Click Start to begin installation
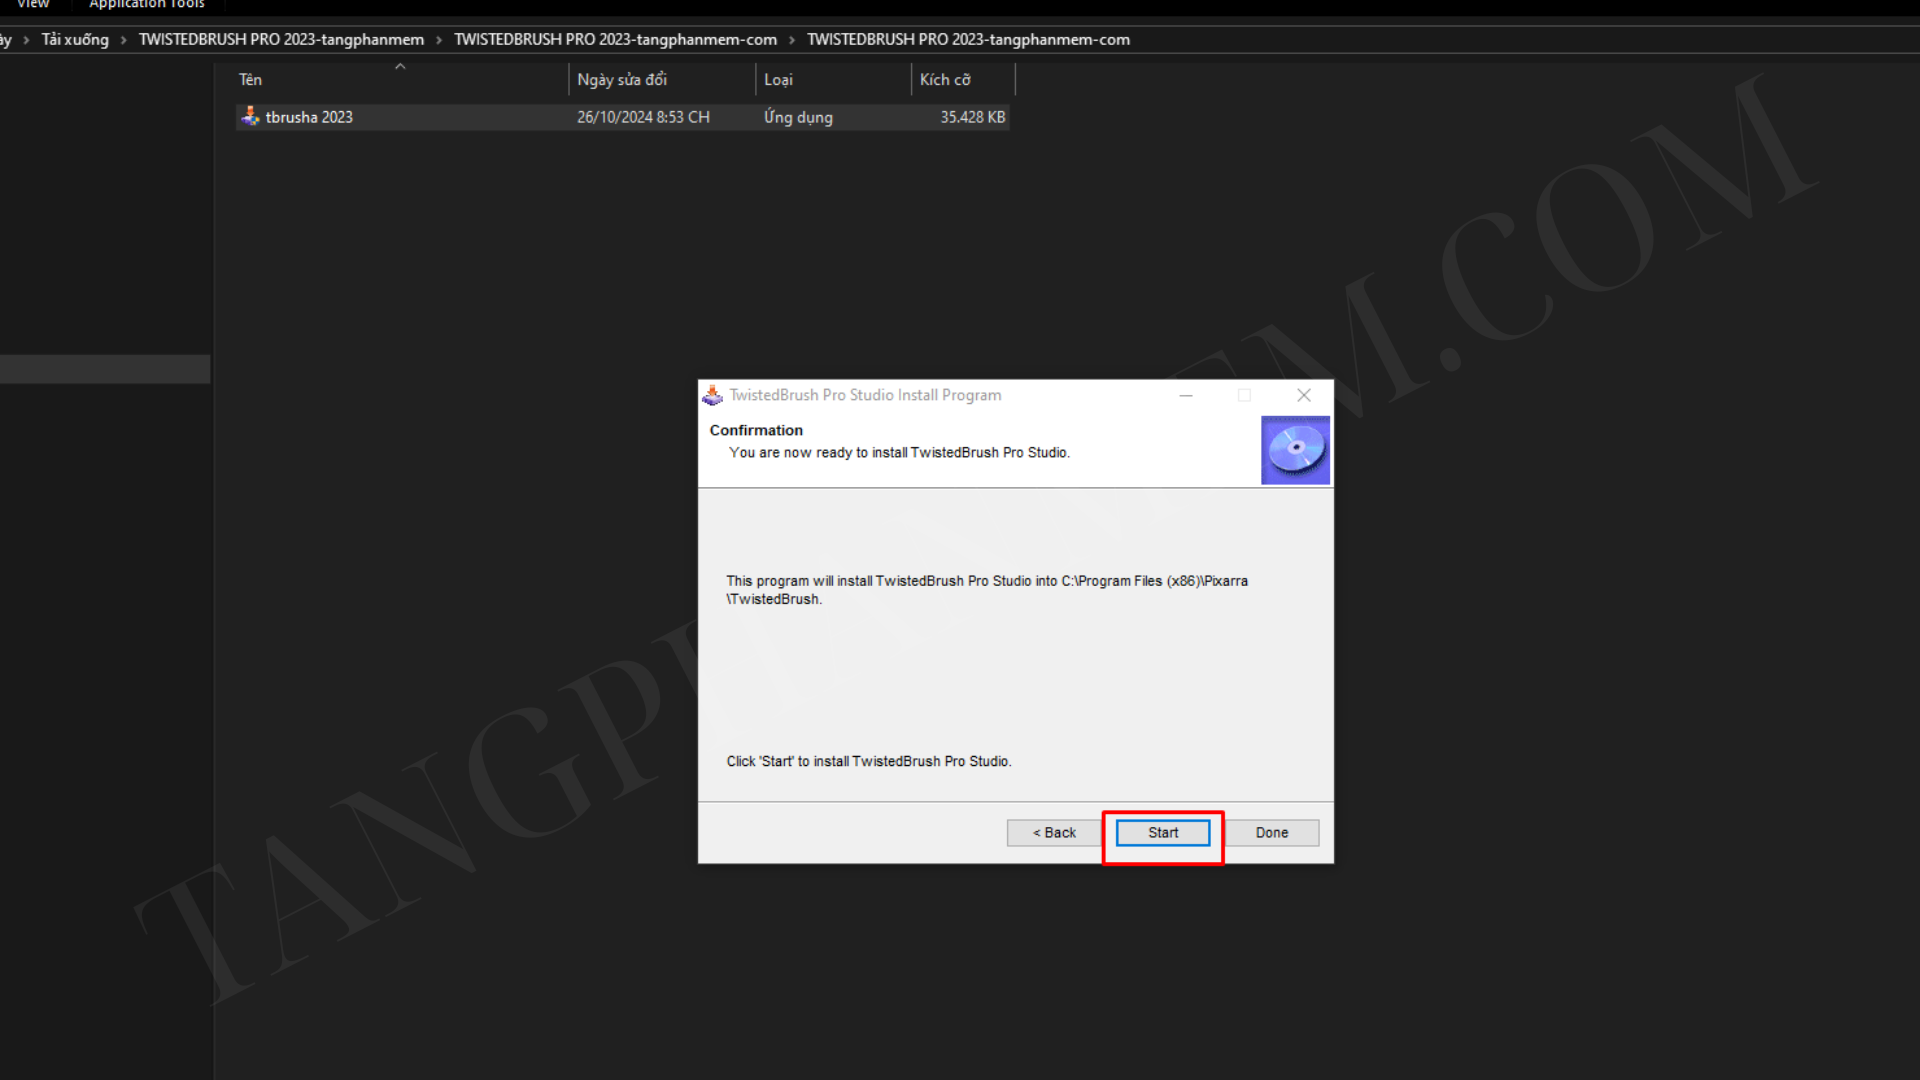Screen dimensions: 1920x1080 point(1162,832)
